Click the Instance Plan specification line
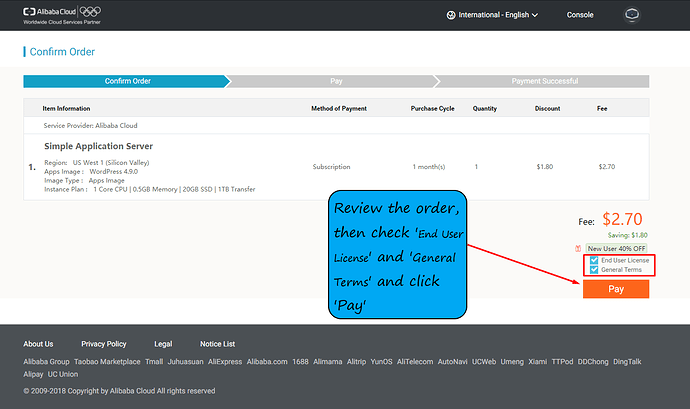Screen dimensions: 690x409 tap(149, 189)
